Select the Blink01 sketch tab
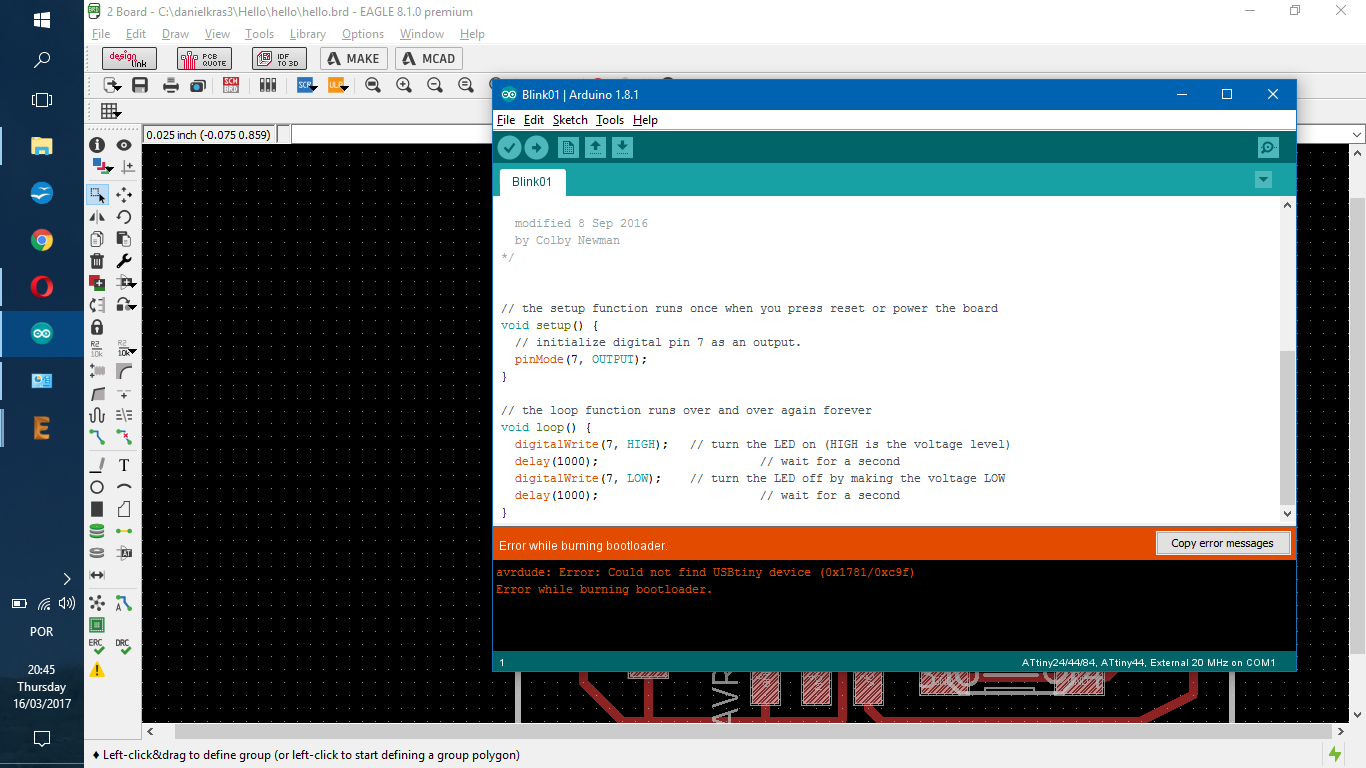The width and height of the screenshot is (1366, 768). 532,182
